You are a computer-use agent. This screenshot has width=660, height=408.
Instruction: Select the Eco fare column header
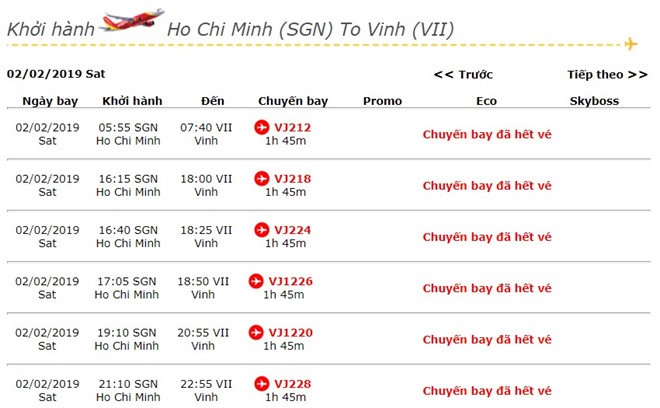[486, 101]
